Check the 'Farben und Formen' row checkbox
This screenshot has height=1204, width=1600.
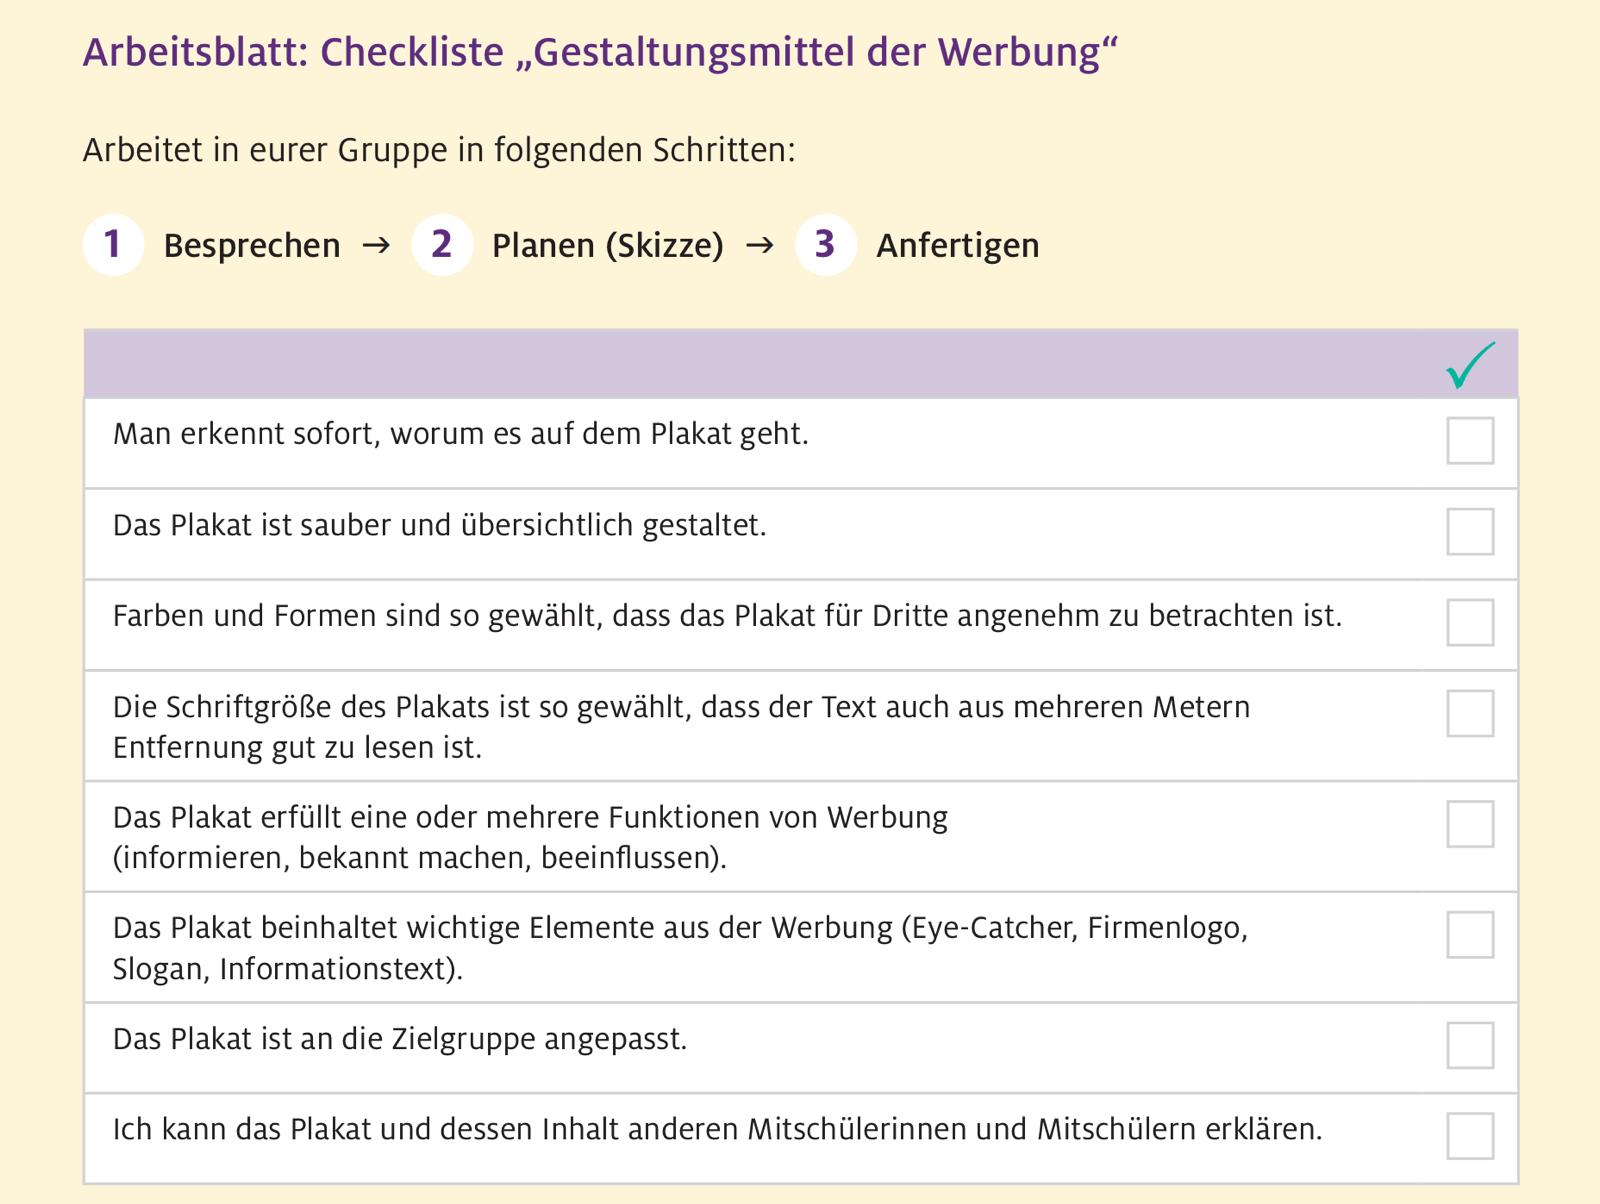click(1470, 622)
